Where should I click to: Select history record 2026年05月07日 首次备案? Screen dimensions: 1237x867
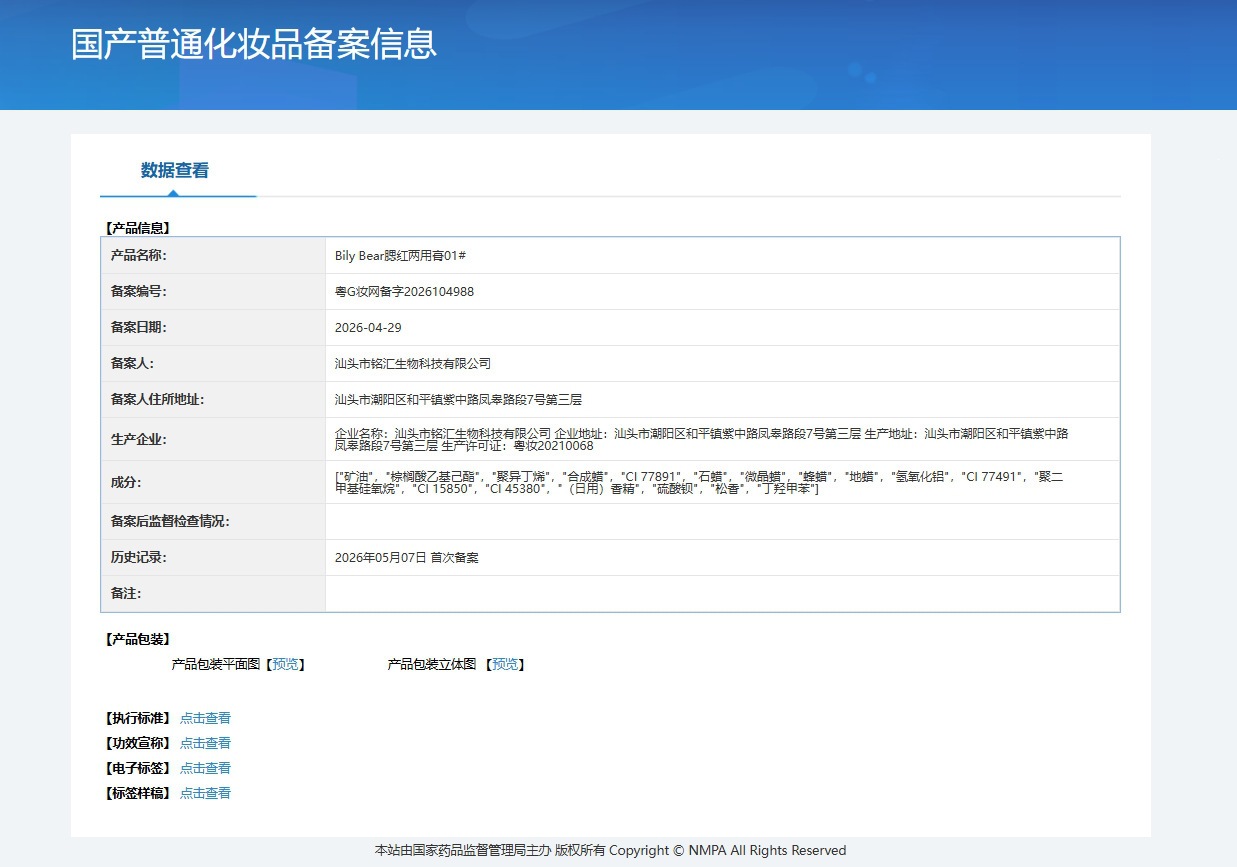[x=407, y=558]
